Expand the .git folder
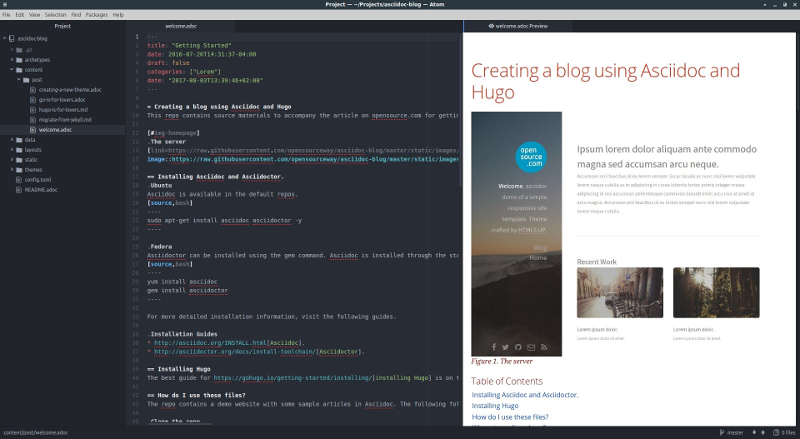The width and height of the screenshot is (800, 439). [x=12, y=50]
